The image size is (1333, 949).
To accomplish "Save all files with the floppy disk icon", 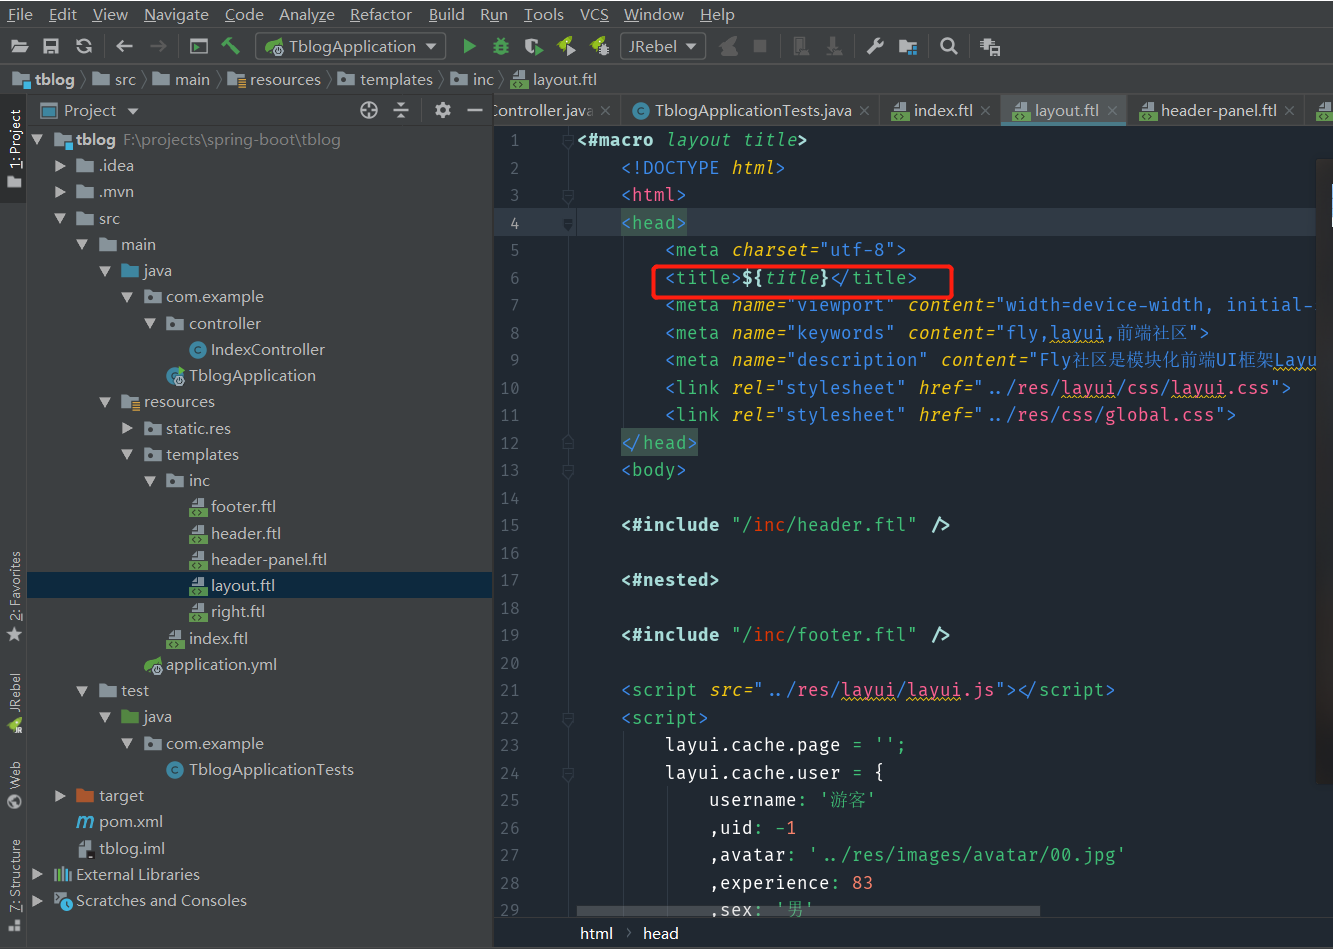I will pos(51,46).
